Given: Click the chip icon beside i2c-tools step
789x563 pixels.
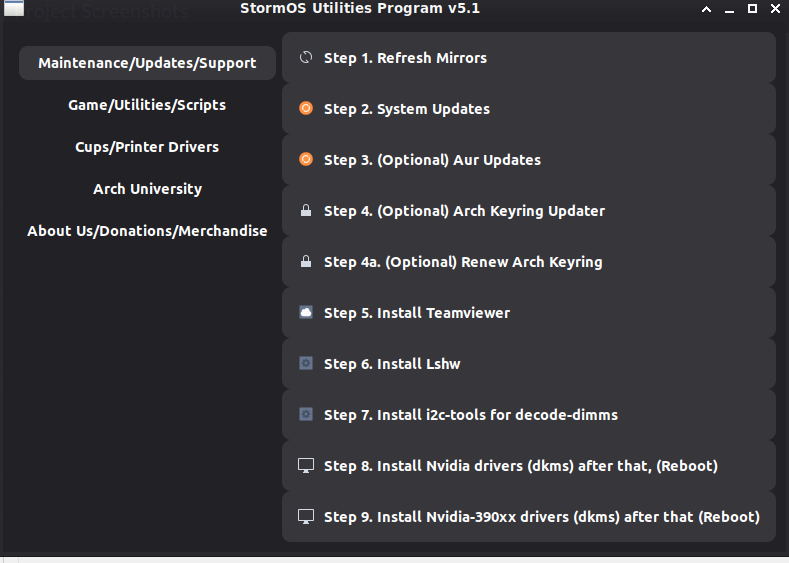Looking at the screenshot, I should pyautogui.click(x=306, y=415).
